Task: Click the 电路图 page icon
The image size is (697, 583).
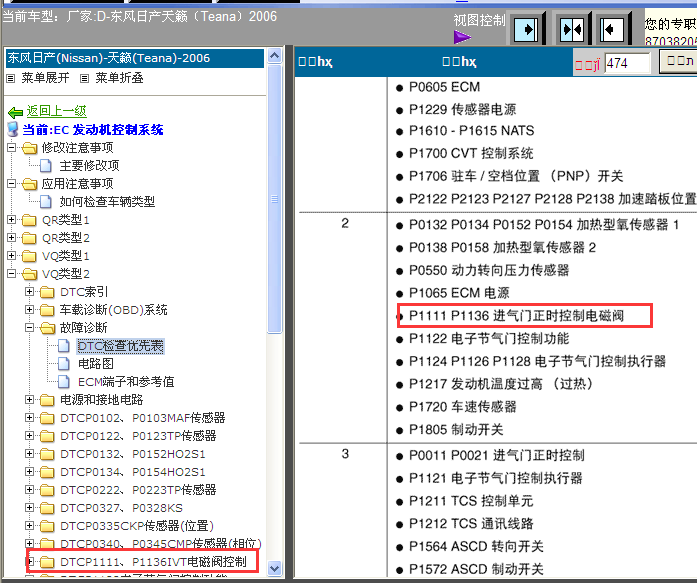Action: click(x=64, y=364)
